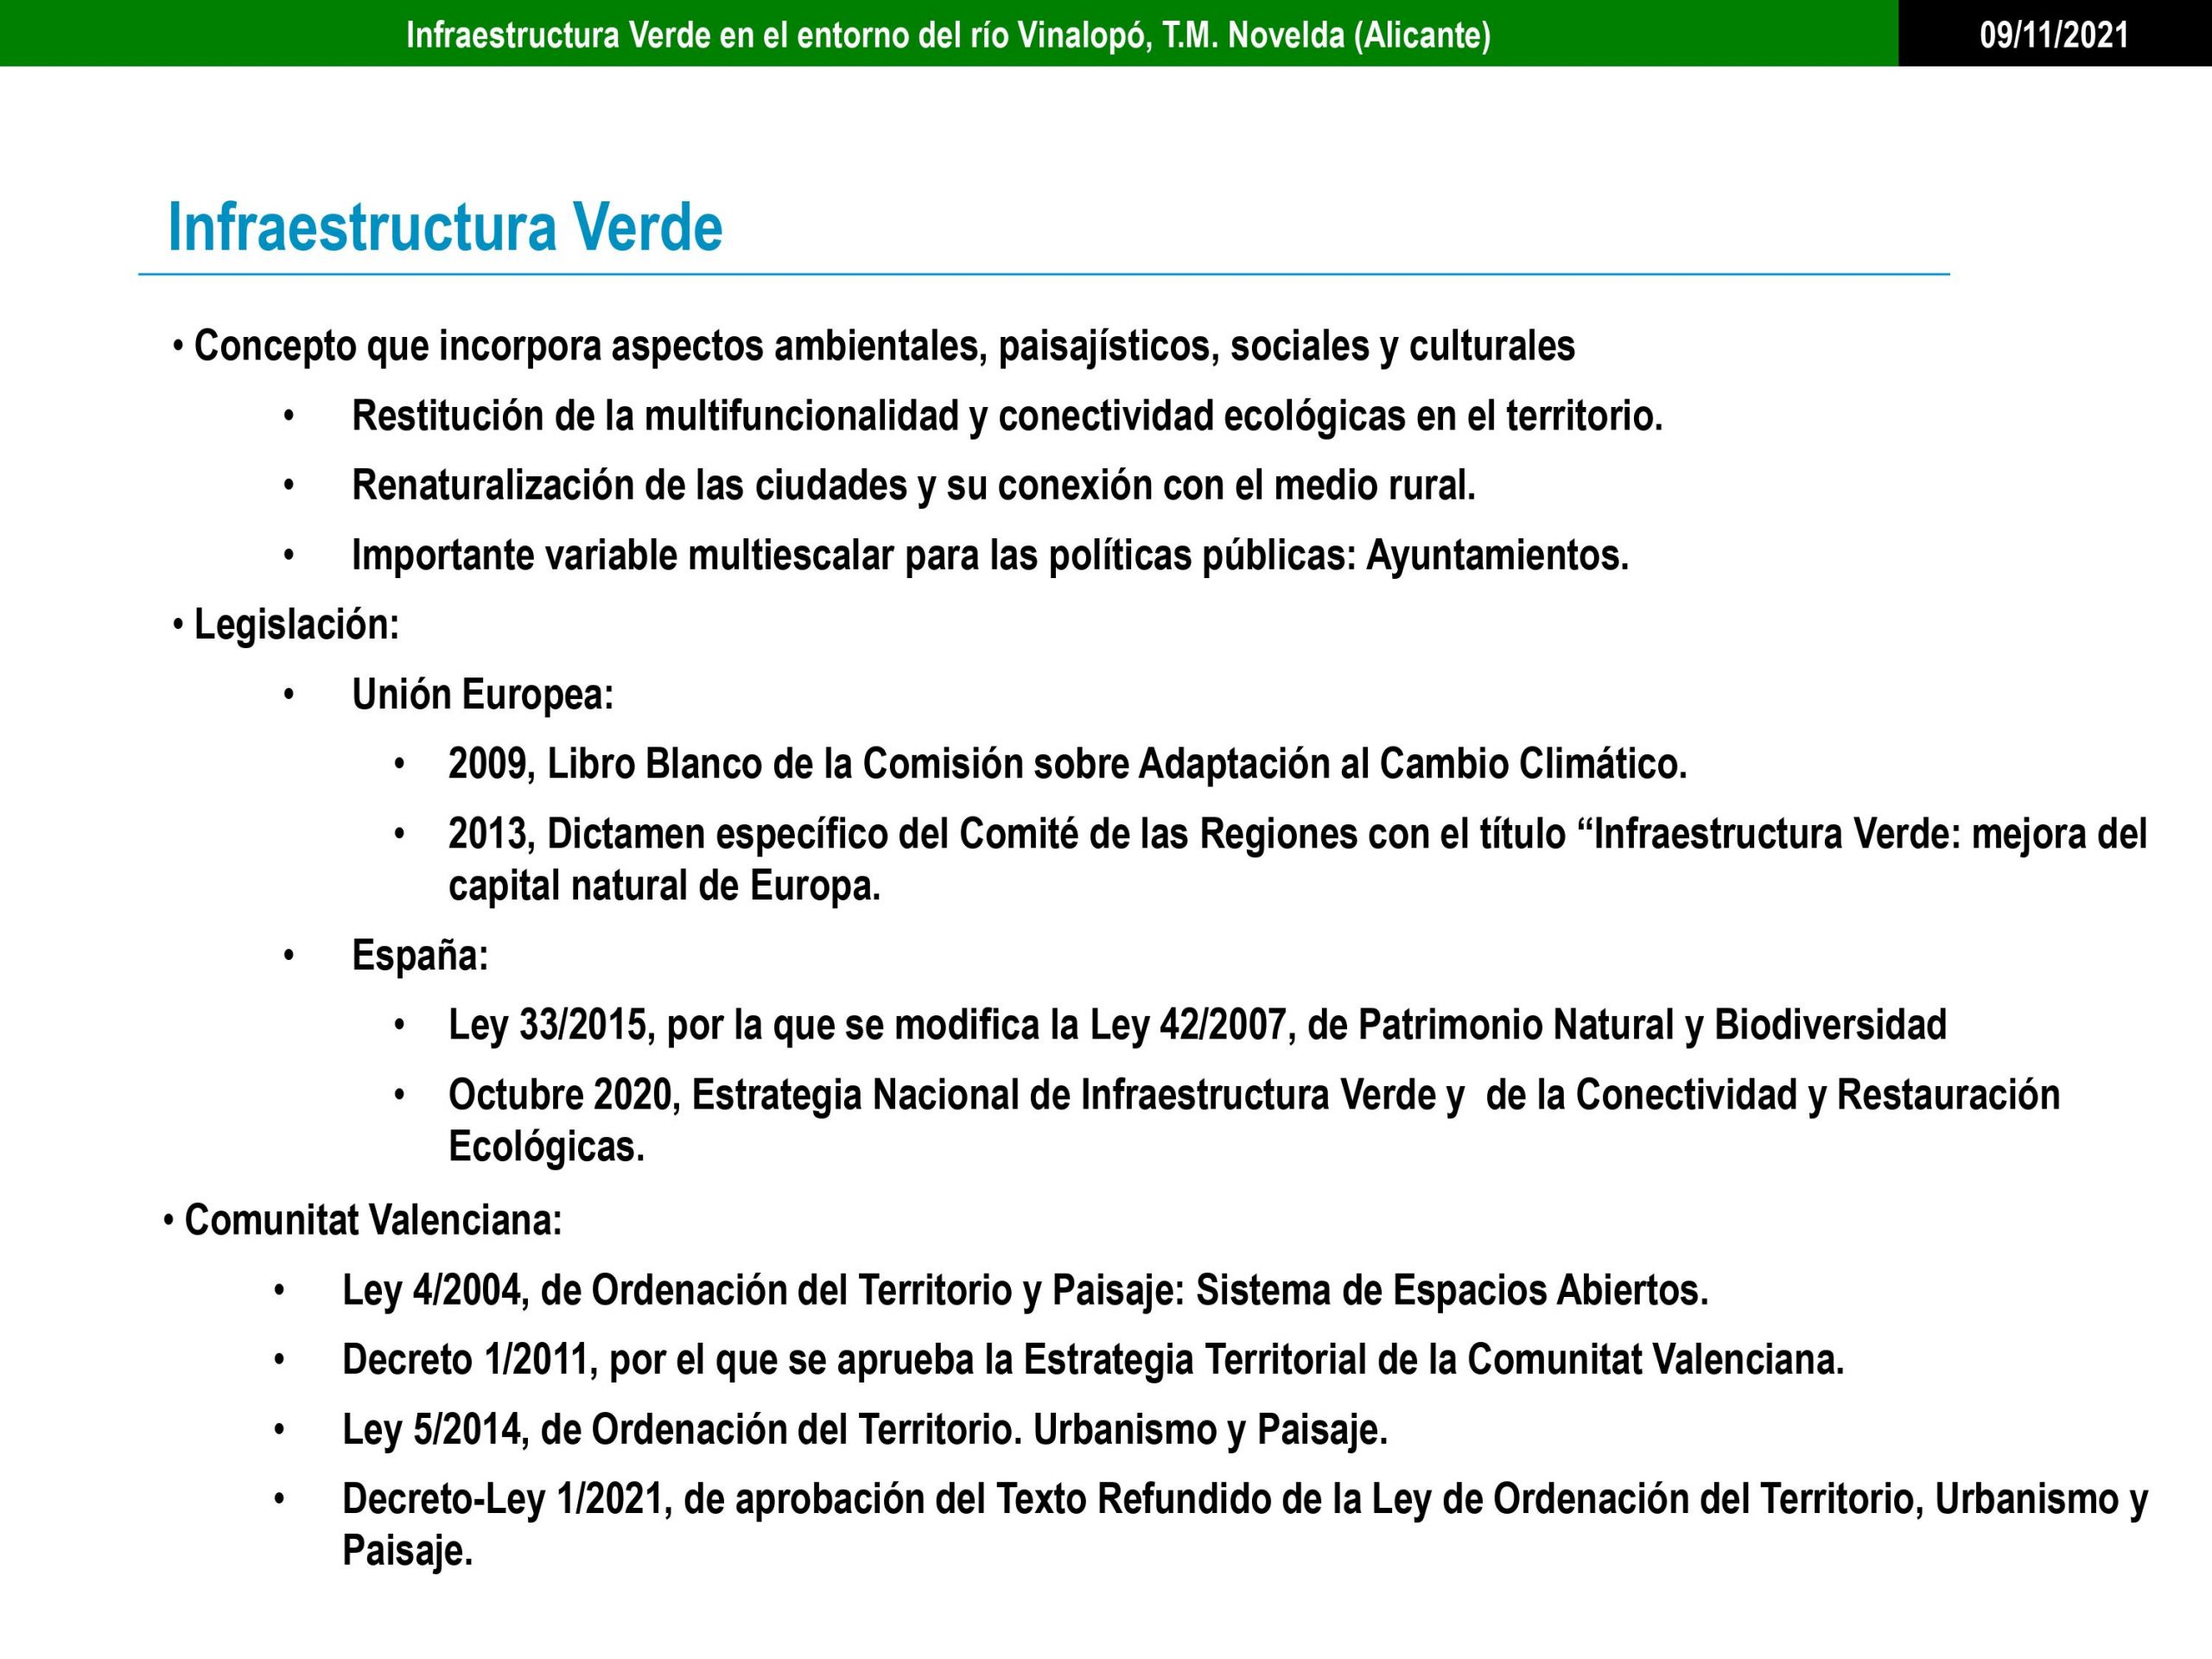Click 'capital natural de Europa' line
This screenshot has width=2212, height=1659.
tap(664, 885)
